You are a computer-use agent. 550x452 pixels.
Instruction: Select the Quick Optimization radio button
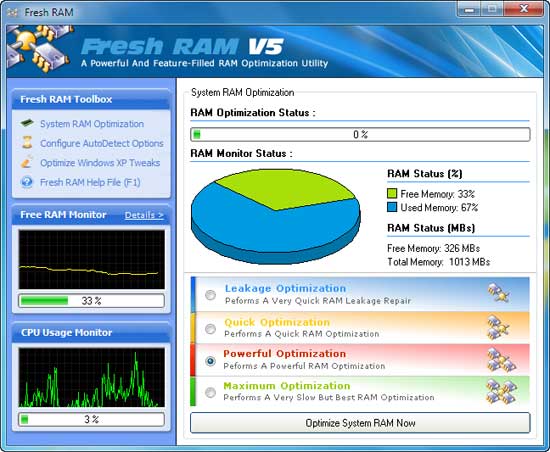(x=210, y=329)
